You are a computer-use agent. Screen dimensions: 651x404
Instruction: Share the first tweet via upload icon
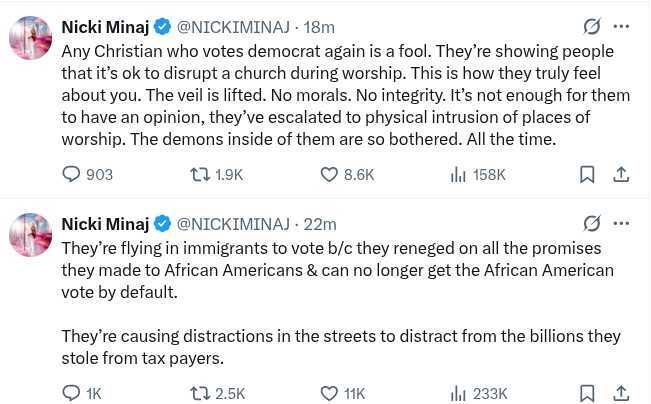tap(621, 174)
